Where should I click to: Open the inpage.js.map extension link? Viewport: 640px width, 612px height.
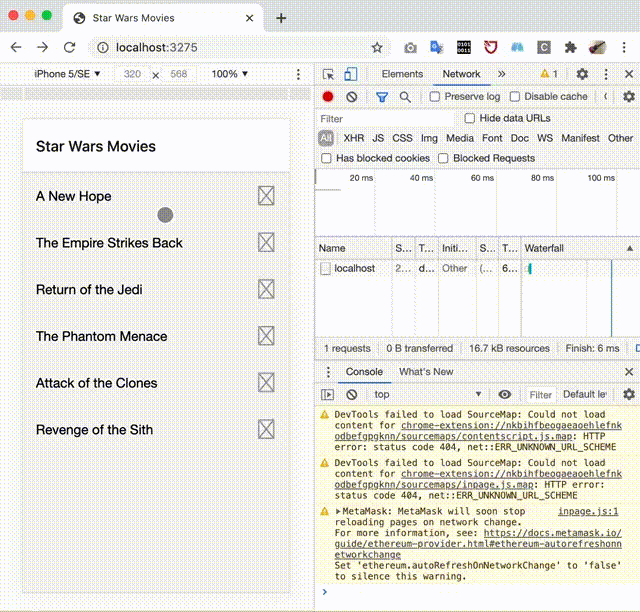[x=478, y=479]
